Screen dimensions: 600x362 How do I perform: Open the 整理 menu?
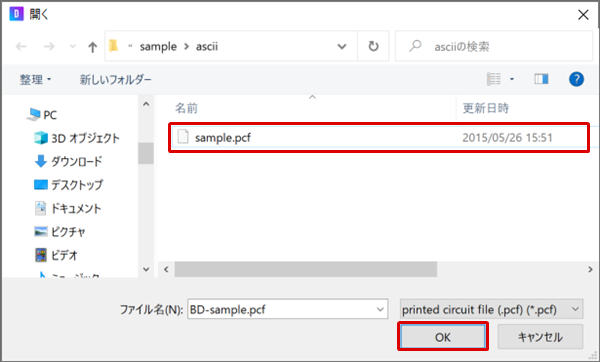click(35, 79)
